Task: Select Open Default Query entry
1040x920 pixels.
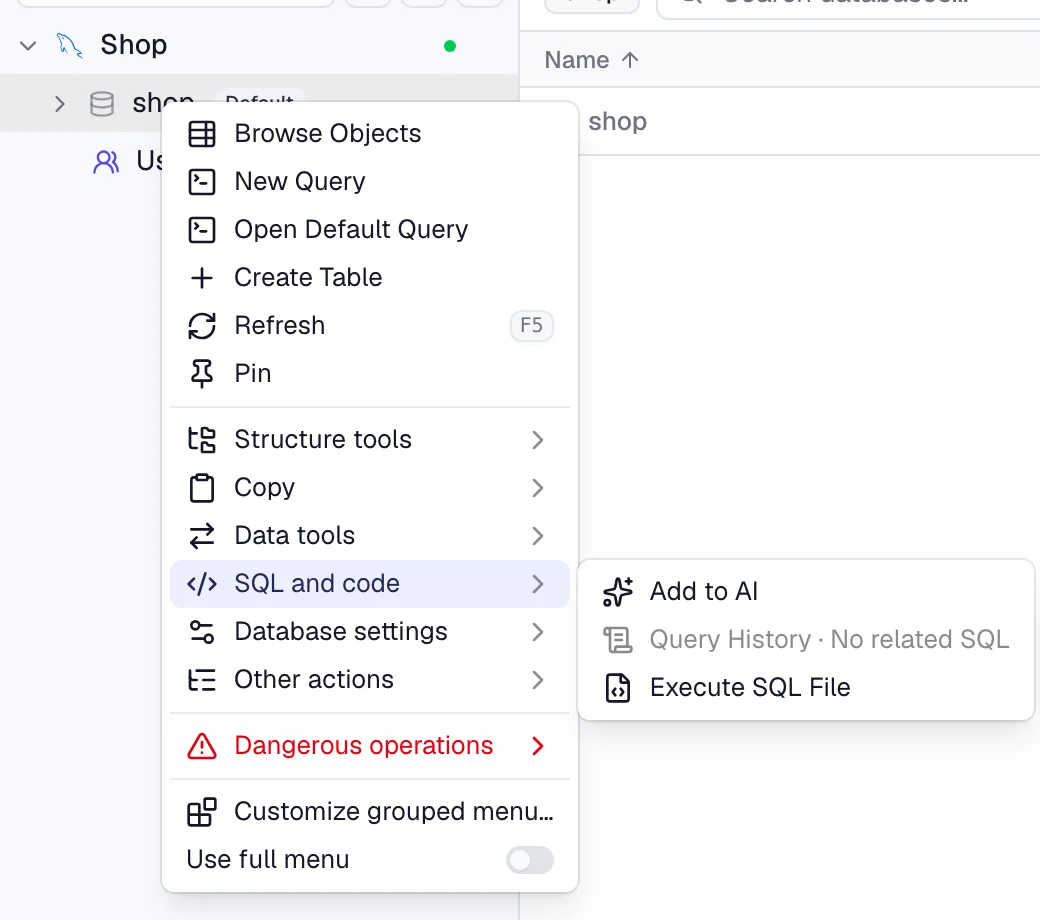Action: click(x=370, y=230)
